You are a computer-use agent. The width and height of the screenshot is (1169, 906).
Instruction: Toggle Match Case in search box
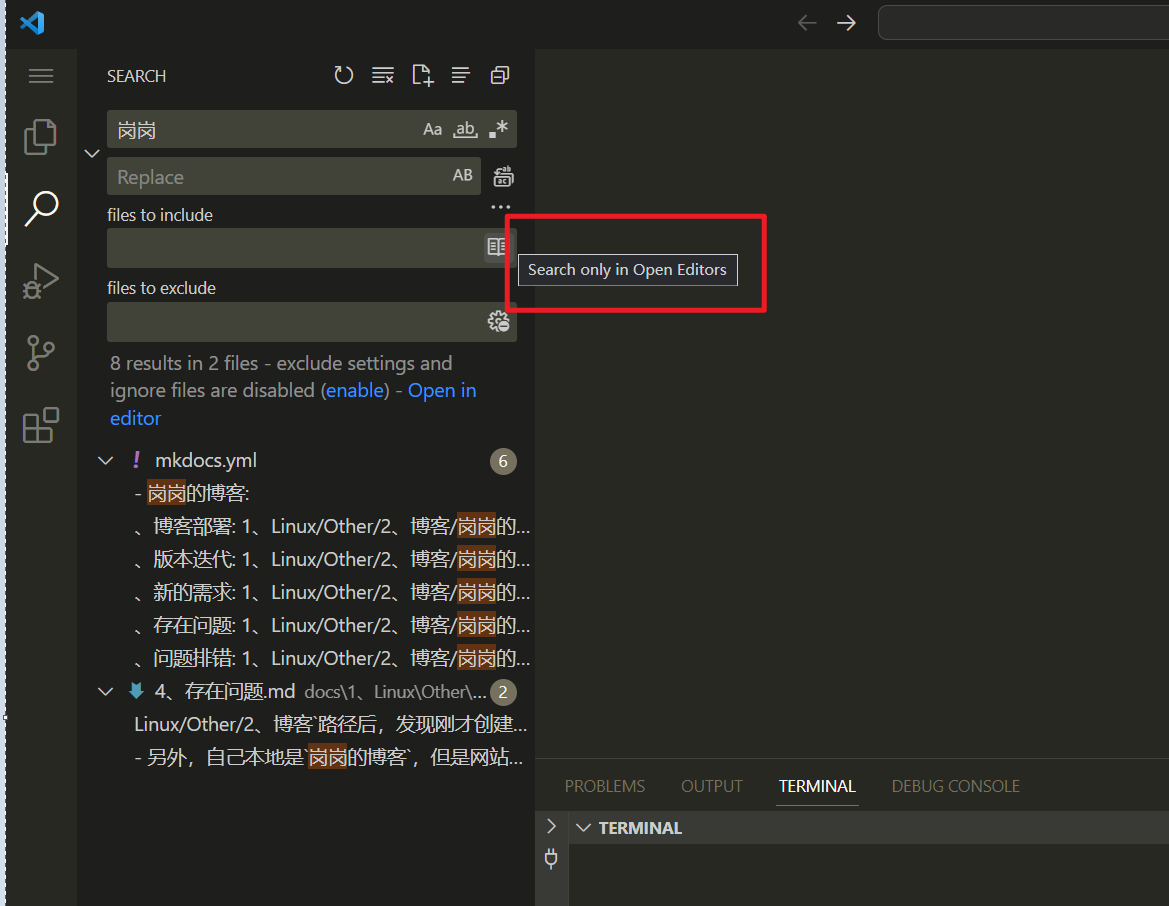coord(432,129)
